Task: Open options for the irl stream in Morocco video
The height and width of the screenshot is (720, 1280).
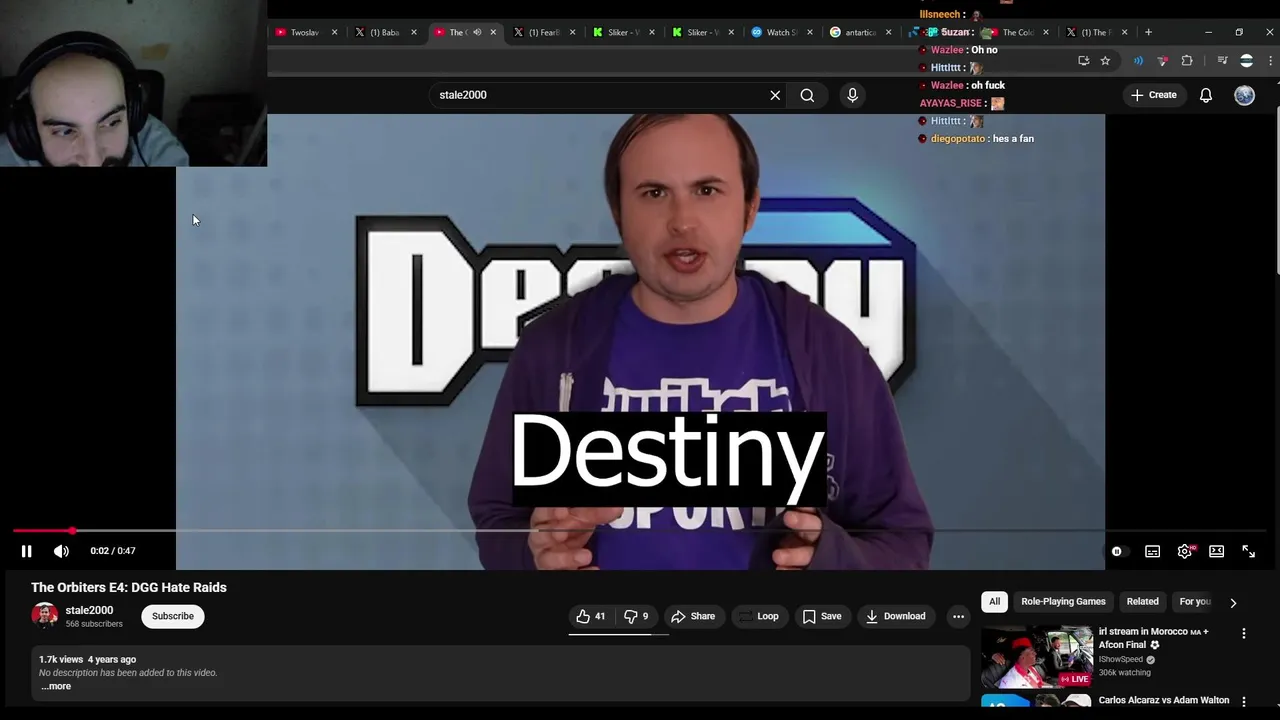Action: coord(1244,634)
